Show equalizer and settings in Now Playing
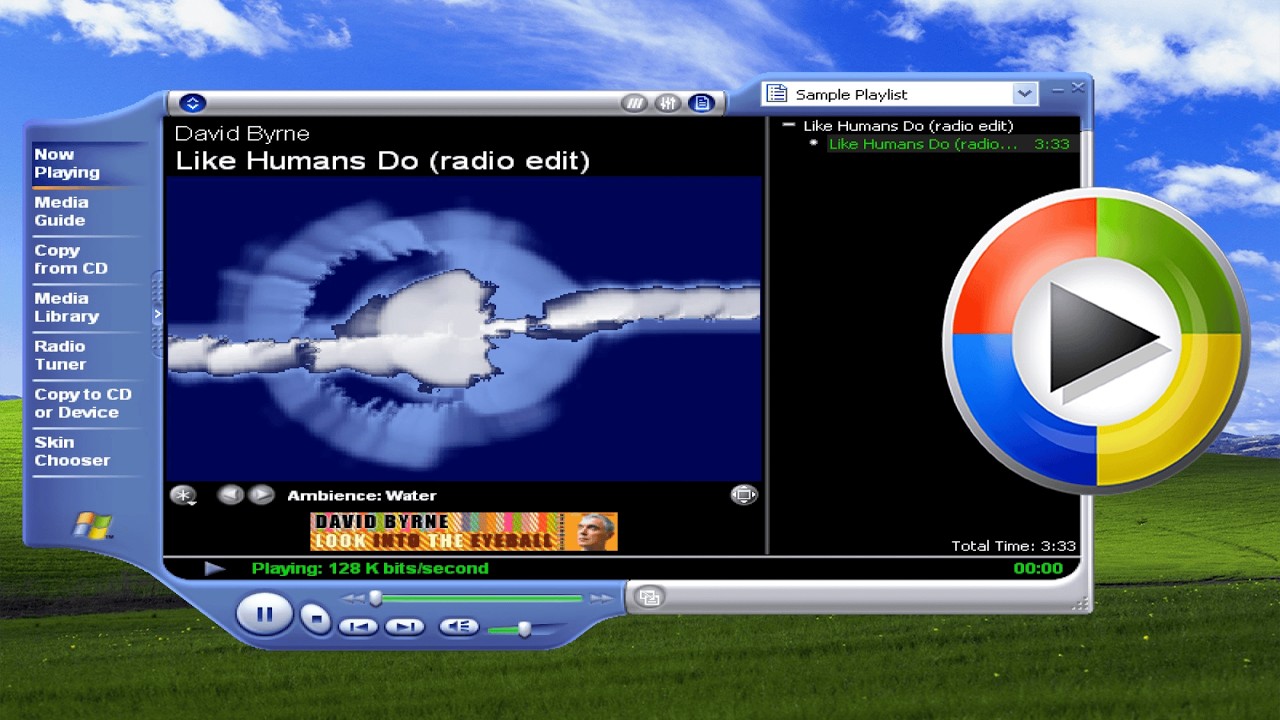 click(667, 103)
